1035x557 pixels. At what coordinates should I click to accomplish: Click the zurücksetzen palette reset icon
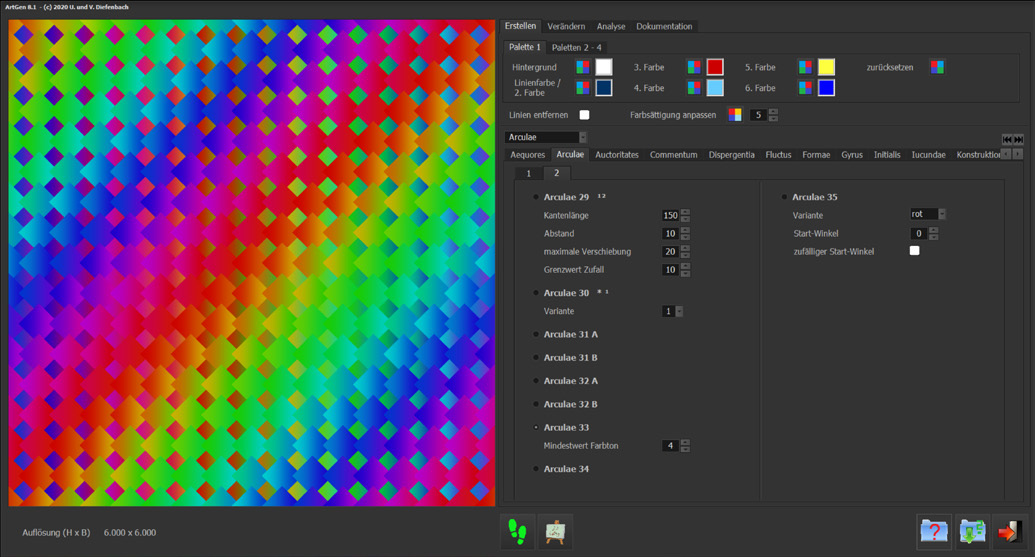click(937, 67)
